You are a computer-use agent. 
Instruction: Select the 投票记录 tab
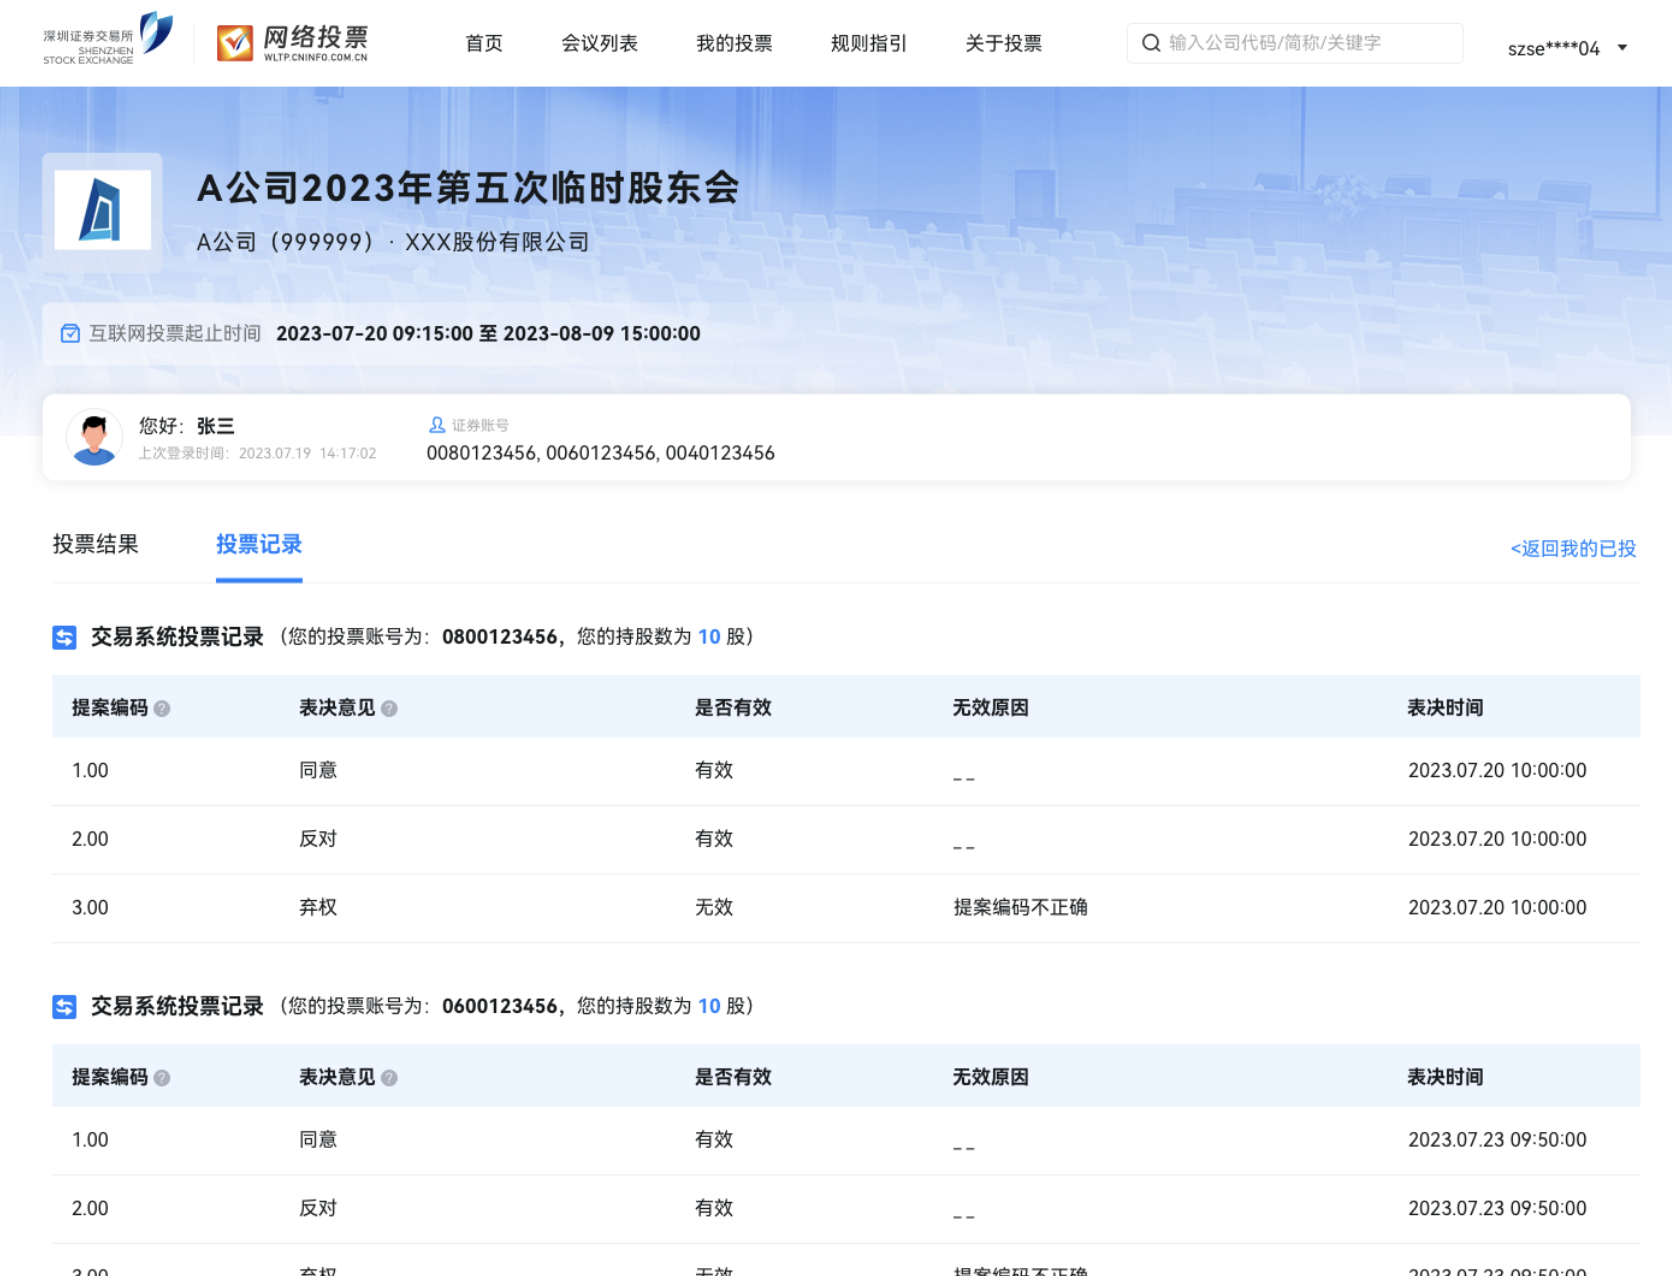[x=258, y=544]
